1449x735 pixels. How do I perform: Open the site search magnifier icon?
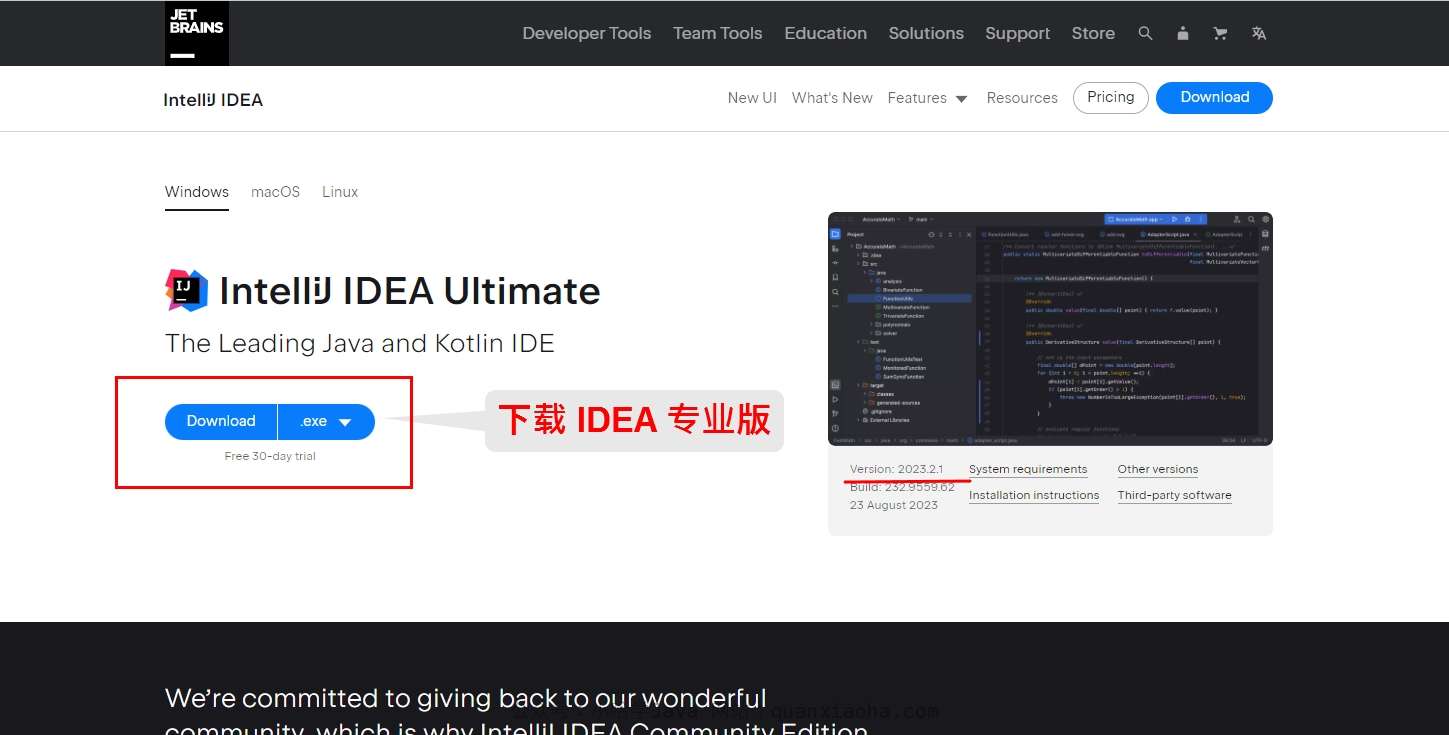[1145, 33]
